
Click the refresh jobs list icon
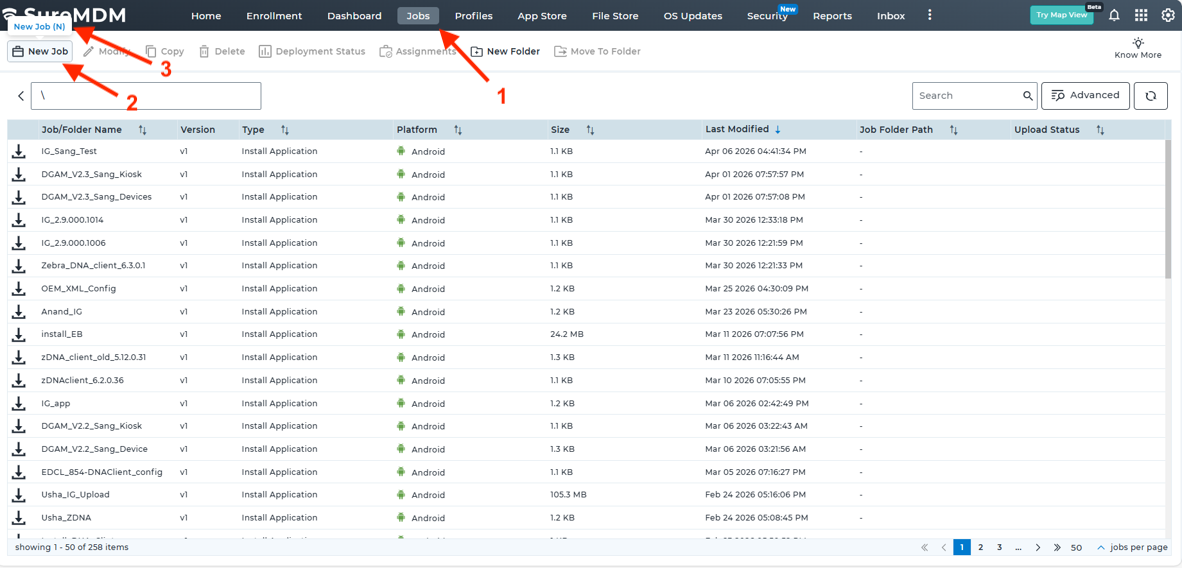click(x=1150, y=96)
